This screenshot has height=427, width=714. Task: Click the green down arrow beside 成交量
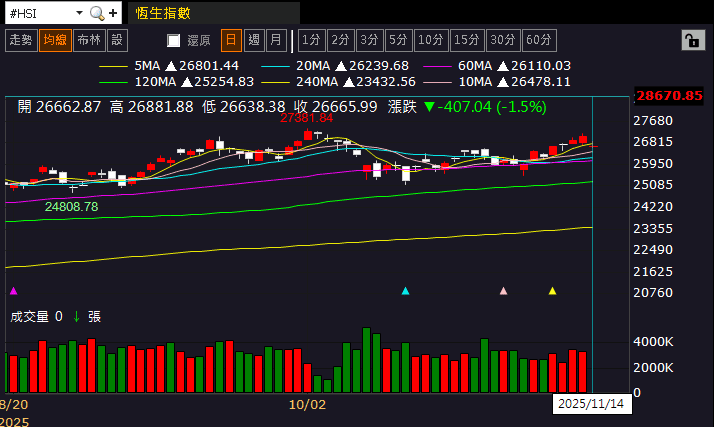(x=76, y=316)
